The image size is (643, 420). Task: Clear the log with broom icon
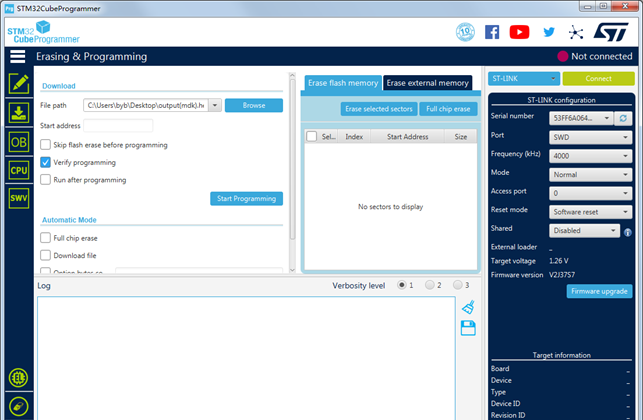point(468,307)
